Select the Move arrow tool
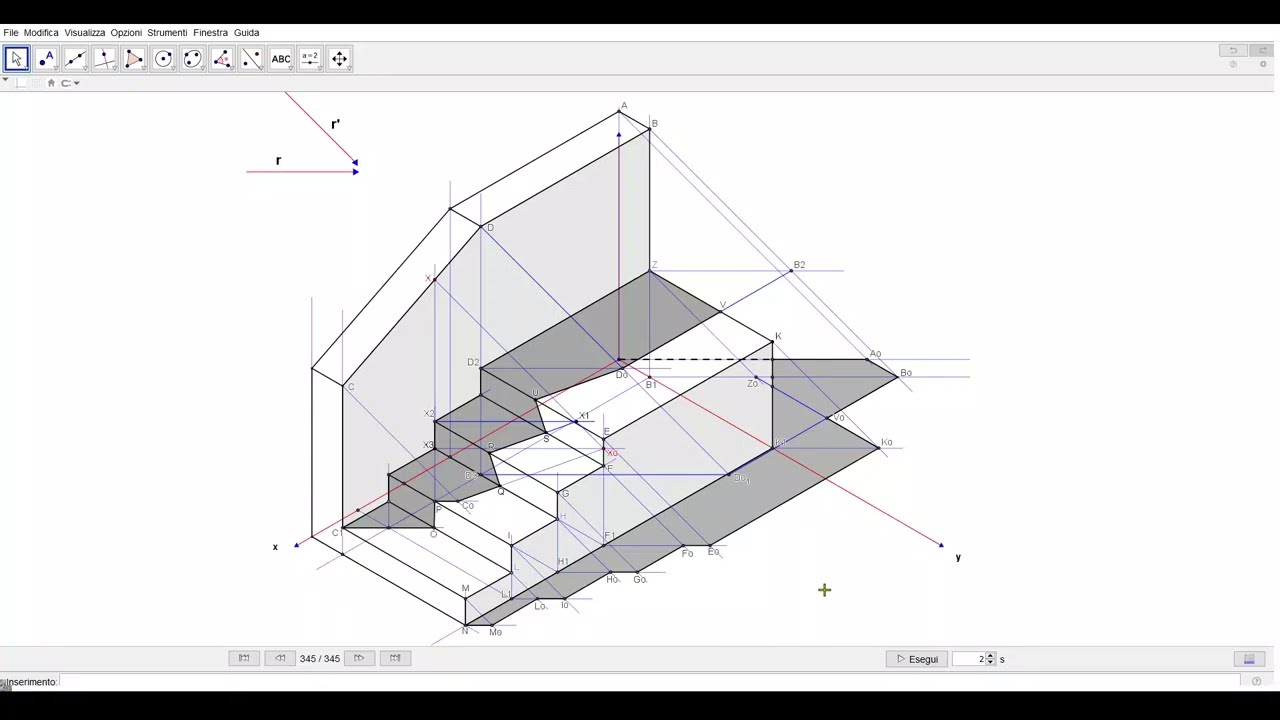The image size is (1280, 720). tap(17, 59)
